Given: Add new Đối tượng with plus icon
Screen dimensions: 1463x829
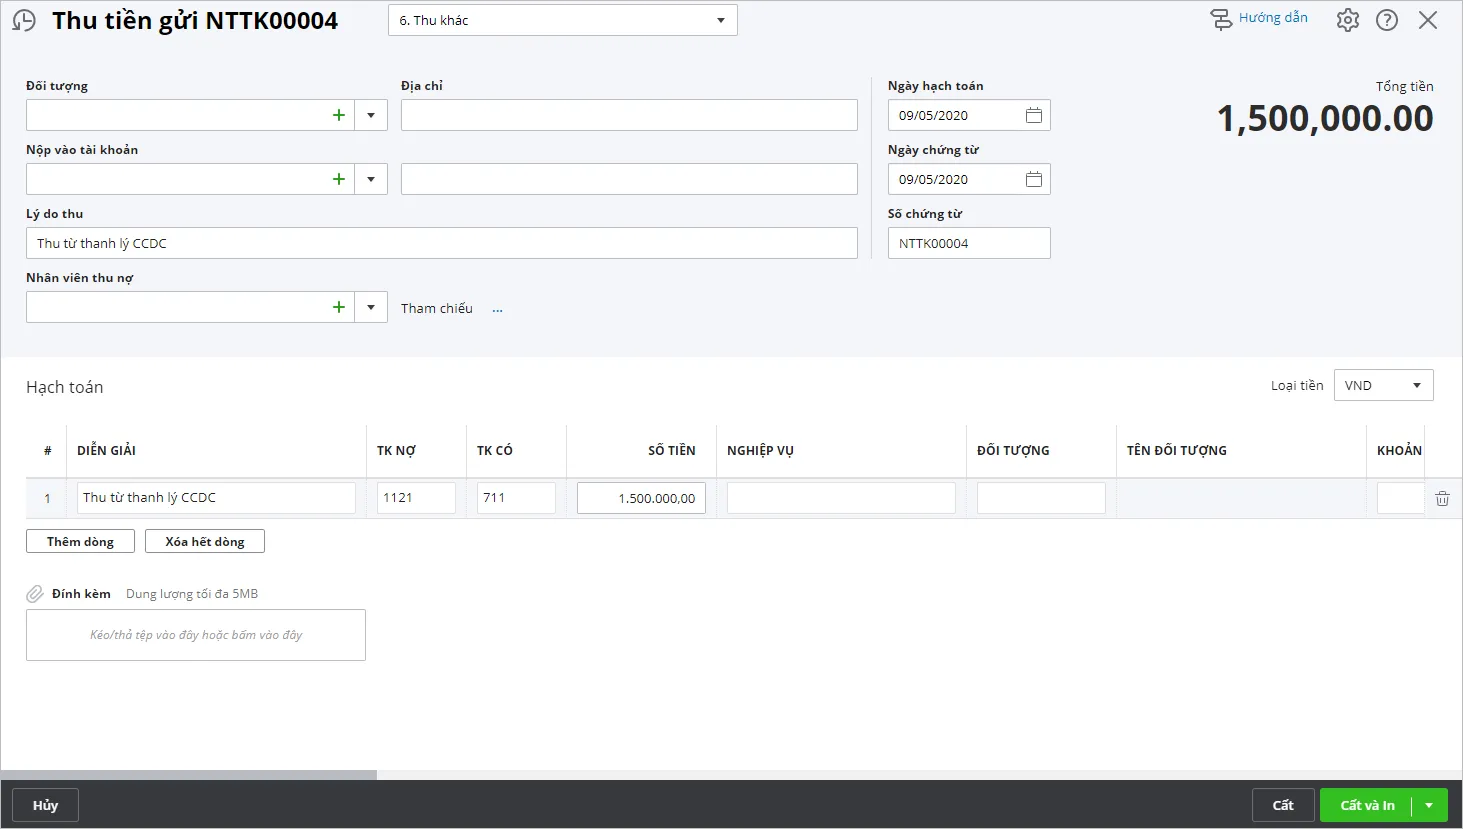Looking at the screenshot, I should [x=339, y=115].
